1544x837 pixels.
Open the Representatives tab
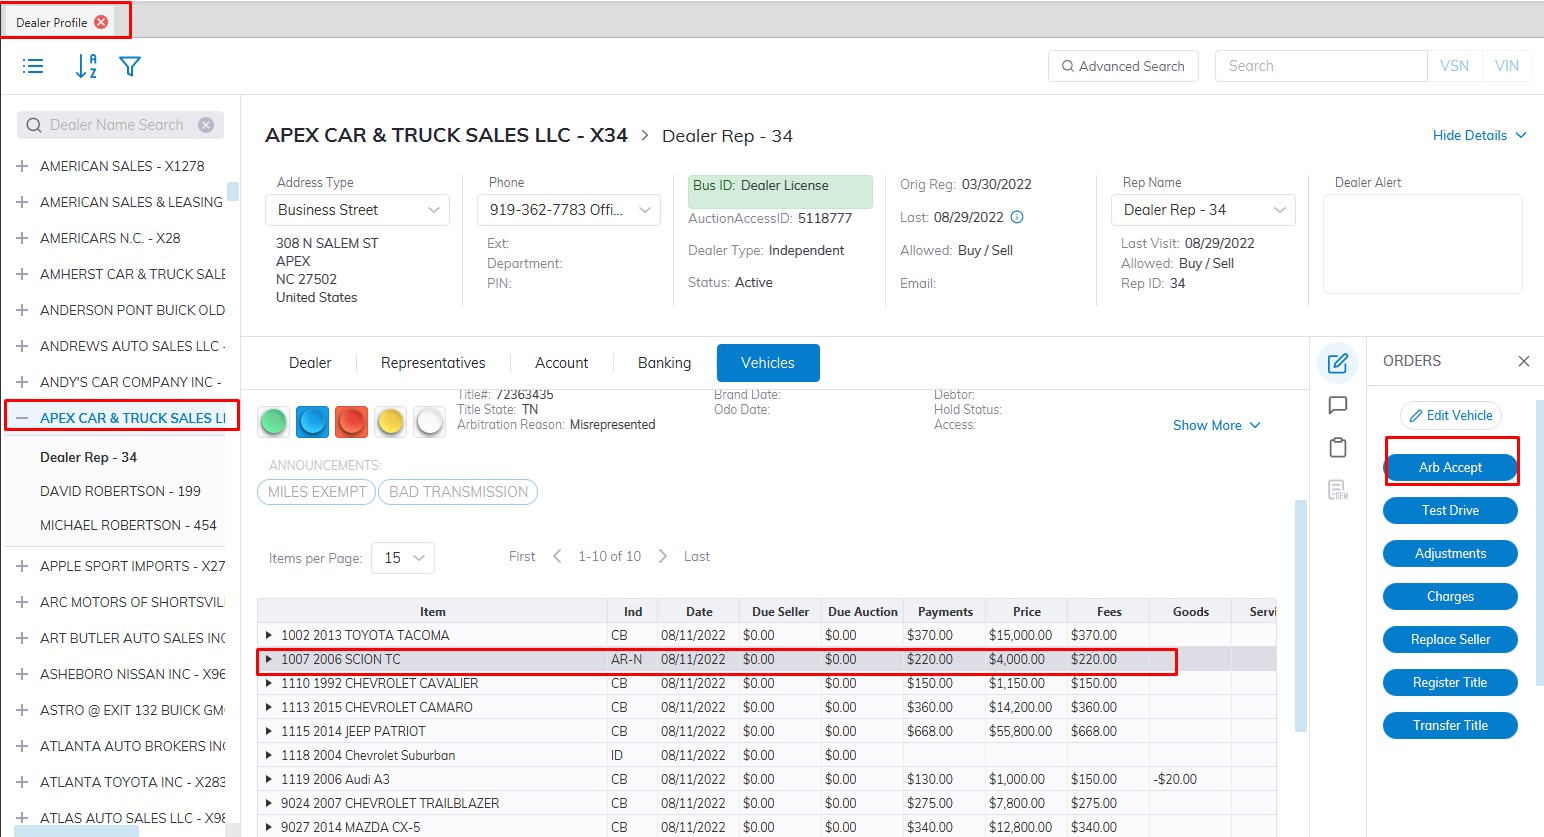tap(433, 363)
